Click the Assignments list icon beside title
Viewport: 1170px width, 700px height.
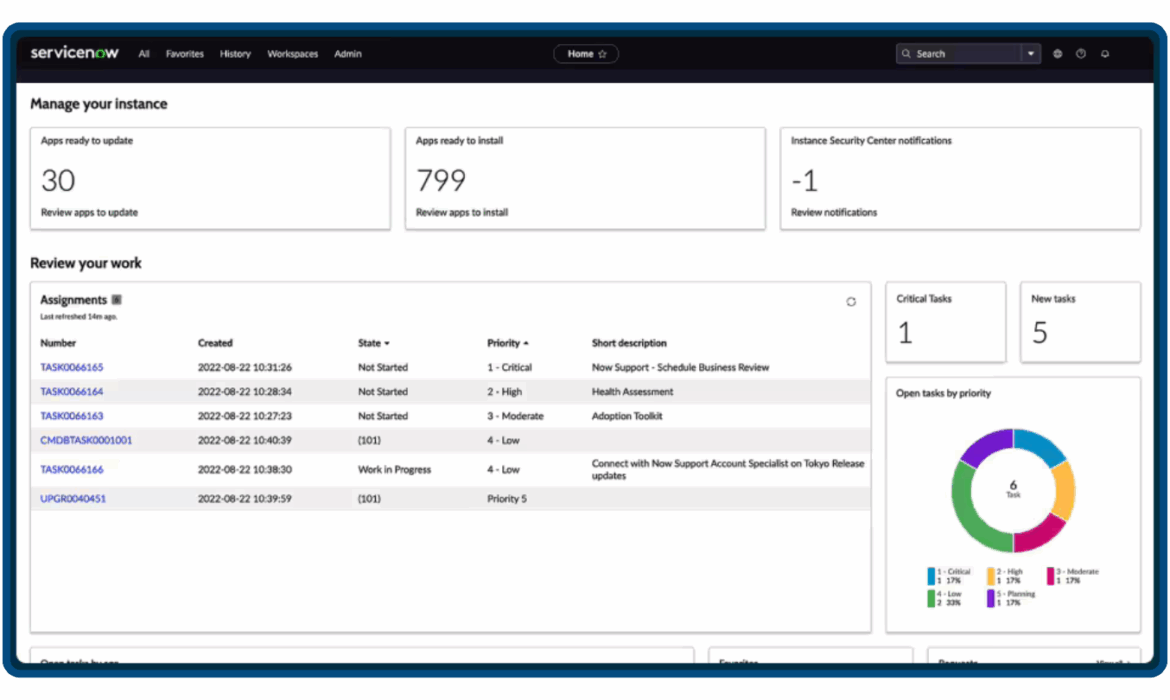tap(116, 300)
